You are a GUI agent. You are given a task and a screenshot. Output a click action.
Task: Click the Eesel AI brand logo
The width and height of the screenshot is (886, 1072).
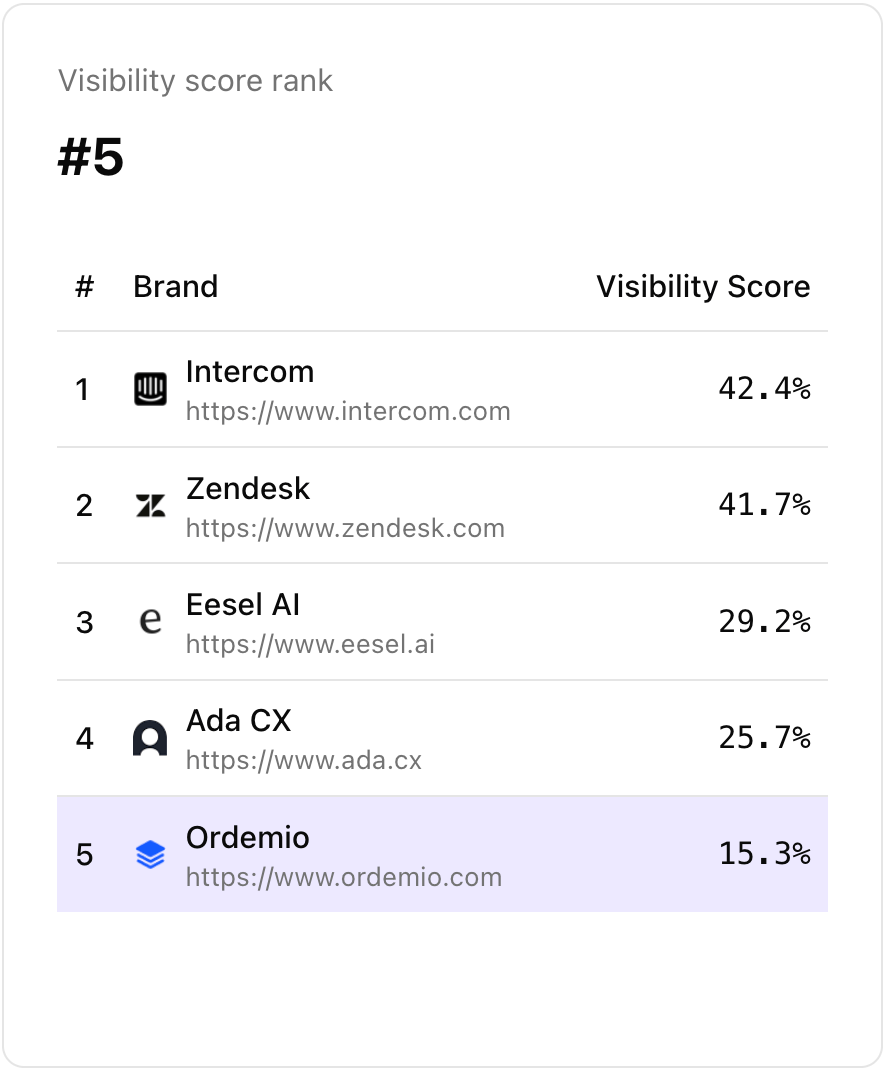click(x=150, y=621)
